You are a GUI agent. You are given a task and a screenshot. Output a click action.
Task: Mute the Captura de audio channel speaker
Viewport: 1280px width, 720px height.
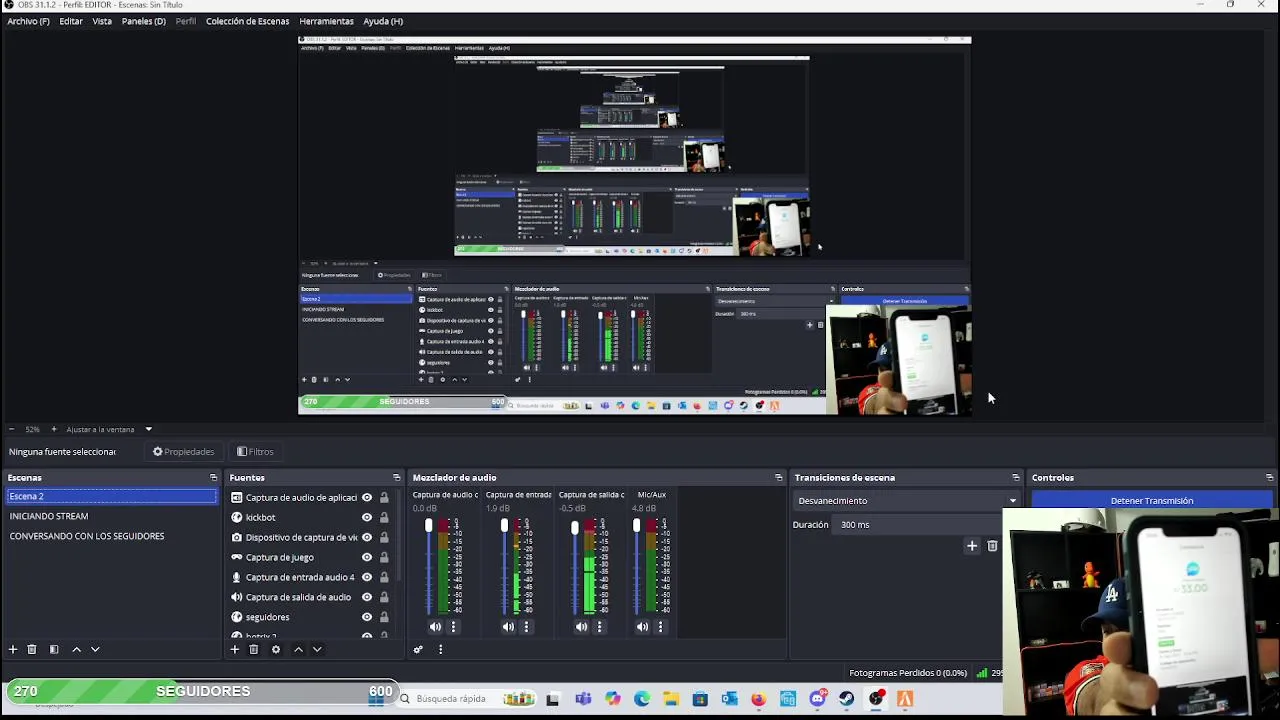coord(435,627)
